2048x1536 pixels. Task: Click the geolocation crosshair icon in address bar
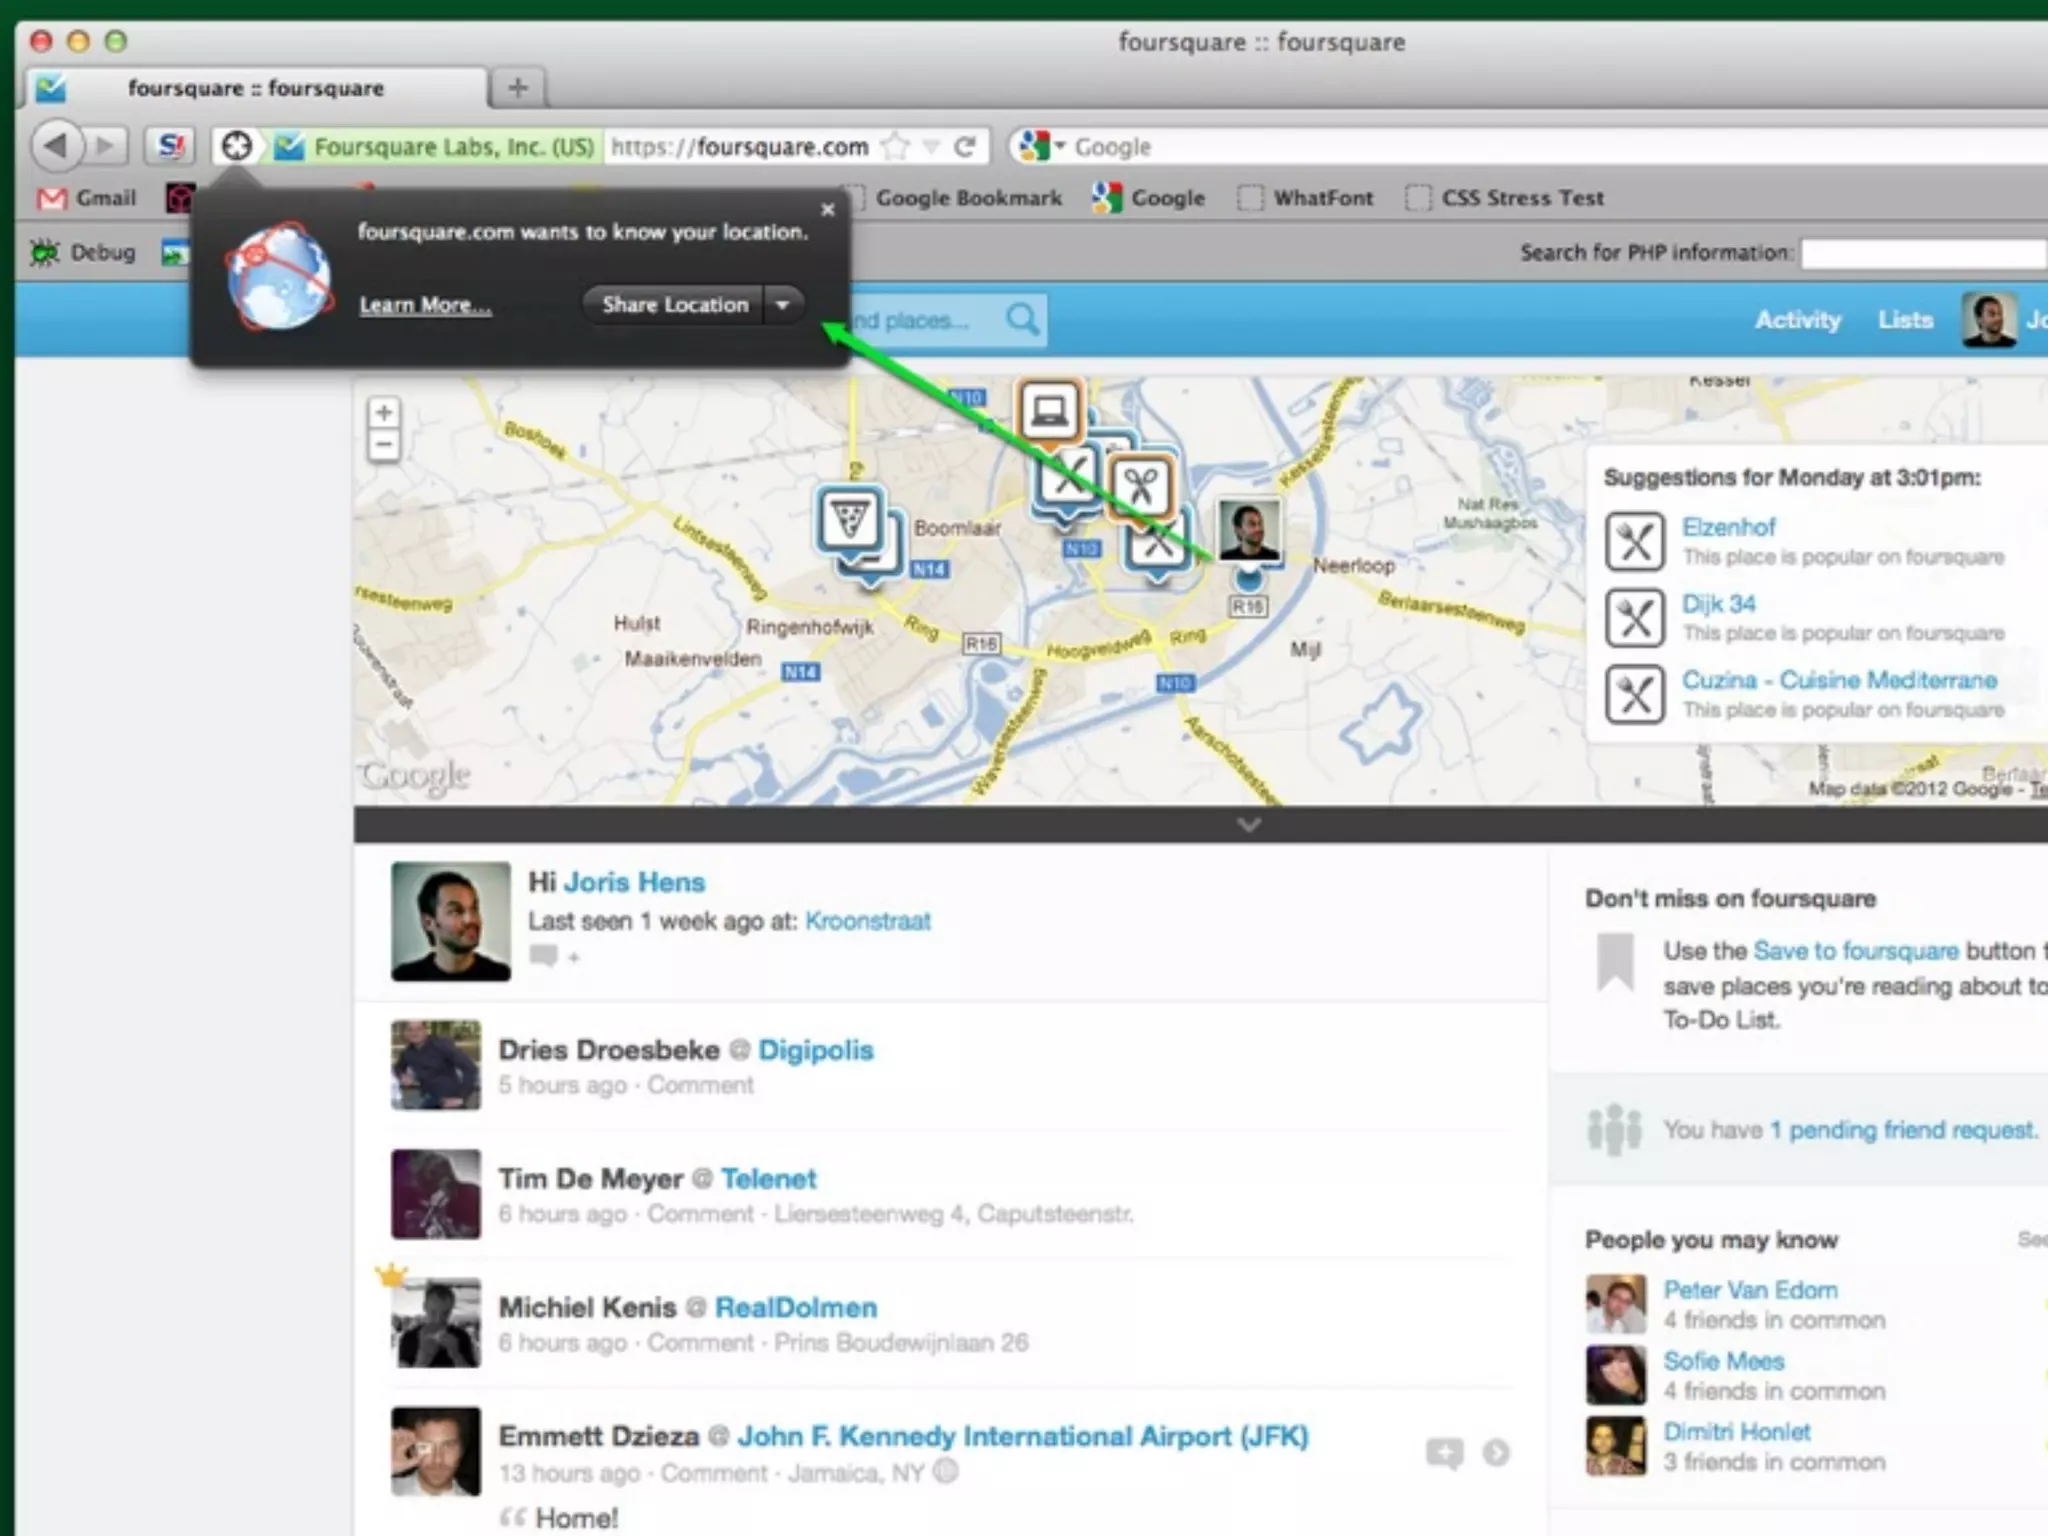coord(237,147)
